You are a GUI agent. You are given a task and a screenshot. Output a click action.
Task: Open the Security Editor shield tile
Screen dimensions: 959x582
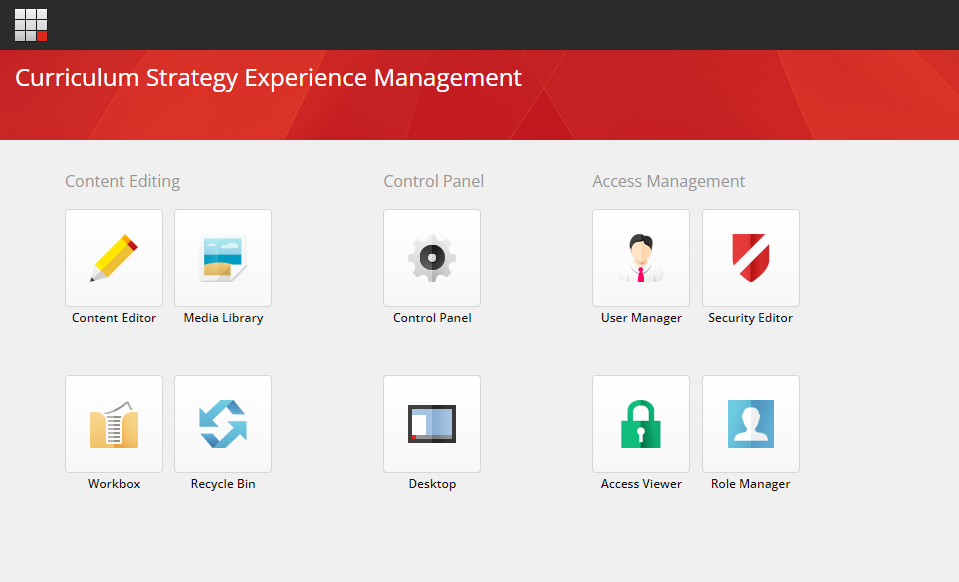pos(751,258)
